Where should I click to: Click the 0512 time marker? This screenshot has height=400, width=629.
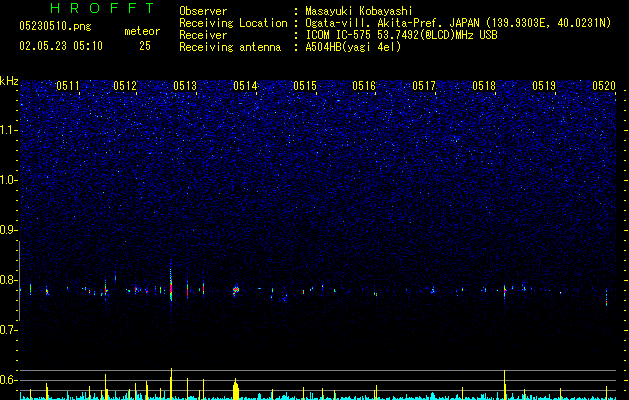coord(125,86)
